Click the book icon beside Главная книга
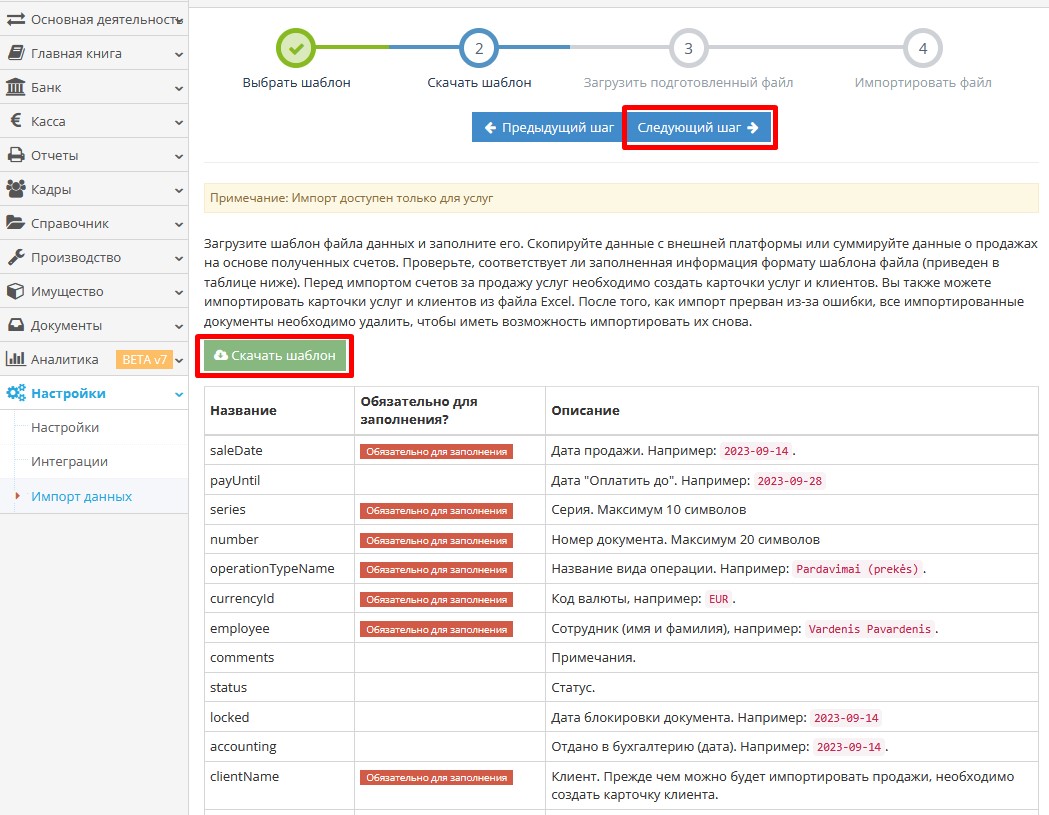 point(16,53)
